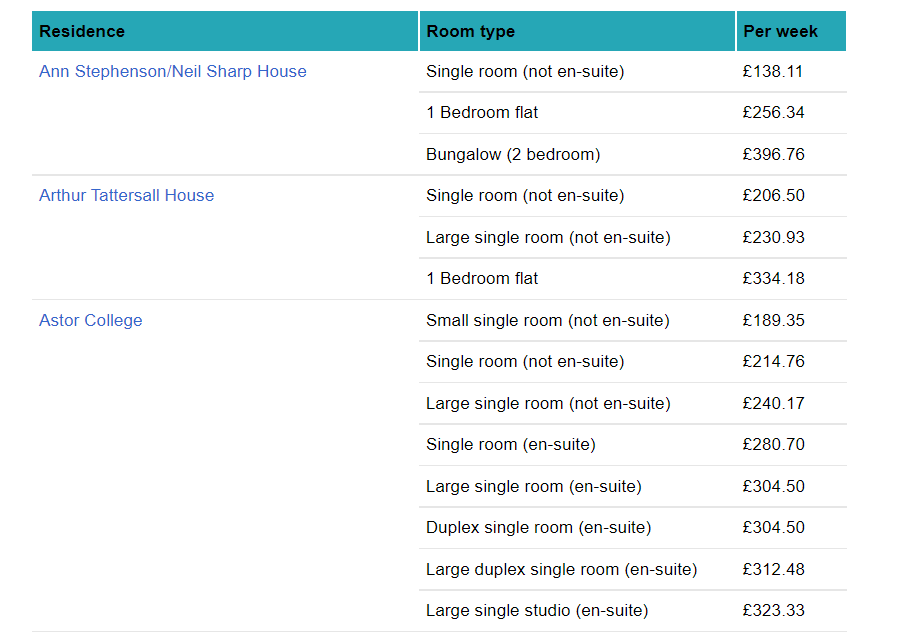The width and height of the screenshot is (900, 633).
Task: Click the Room type column header
Action: tap(470, 31)
